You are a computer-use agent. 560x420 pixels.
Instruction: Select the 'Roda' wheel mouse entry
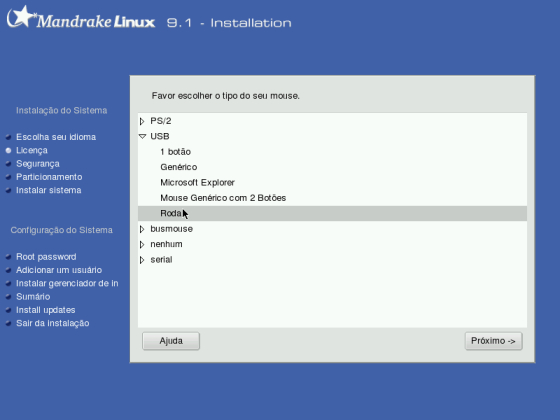pos(332,213)
